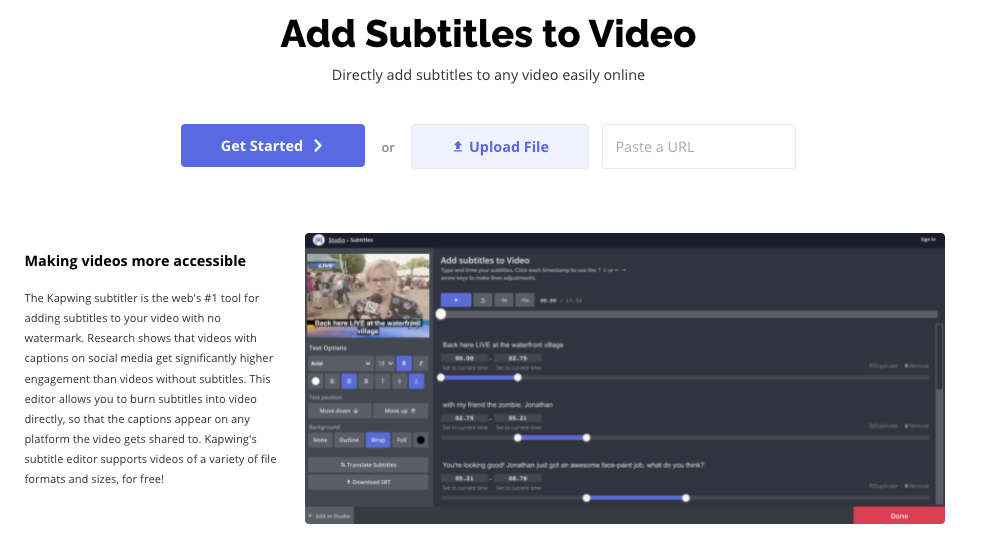Click the red Done button

coord(899,516)
